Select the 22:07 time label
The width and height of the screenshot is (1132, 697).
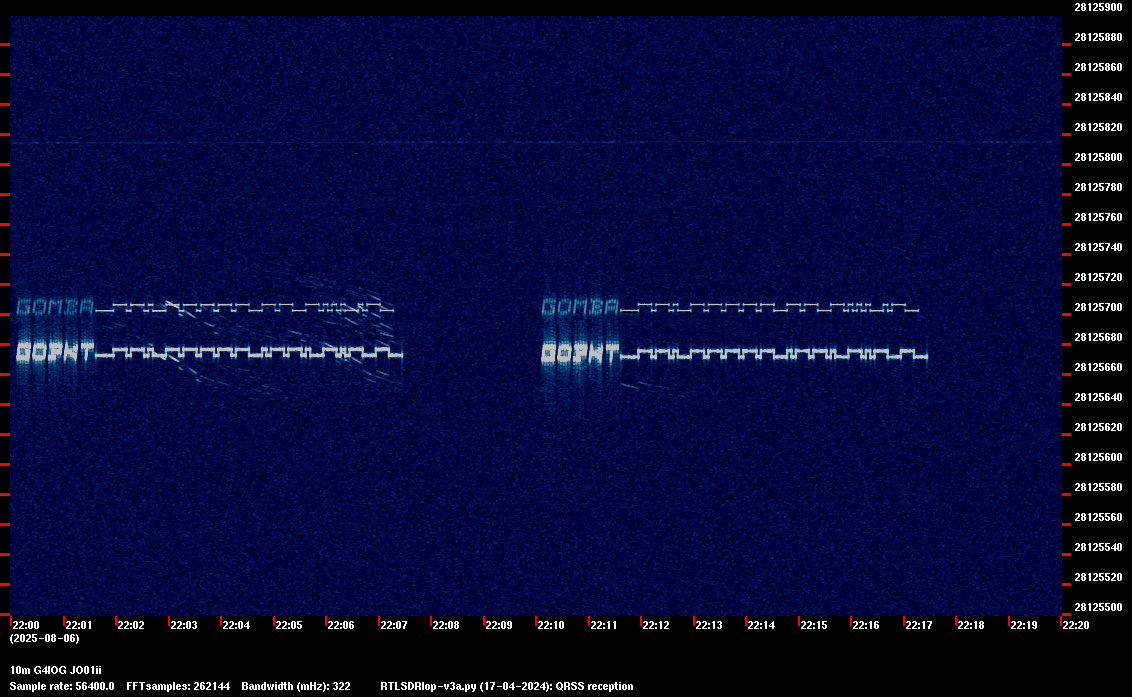tap(393, 625)
